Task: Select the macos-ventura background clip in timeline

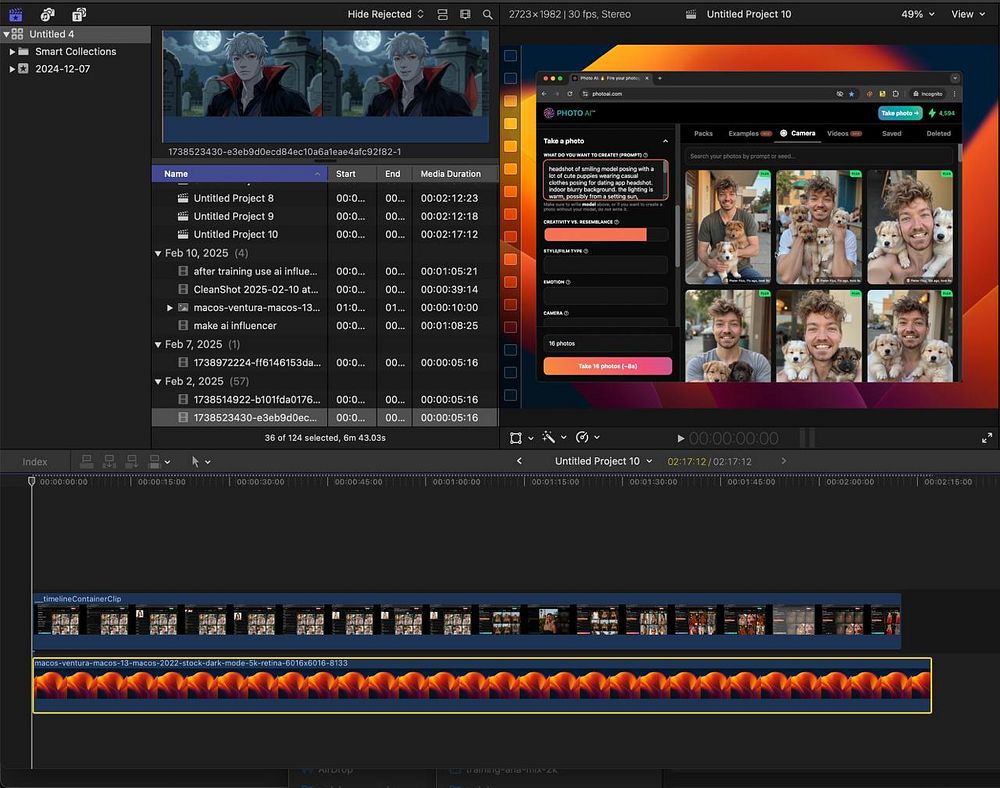Action: (481, 686)
